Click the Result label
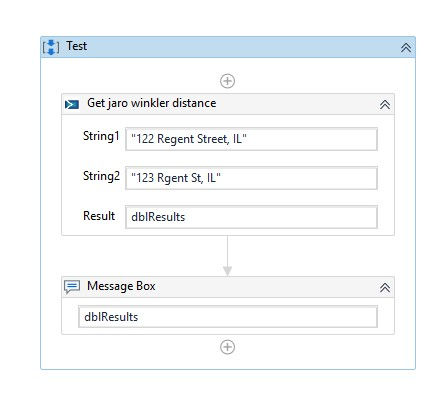 click(x=99, y=216)
